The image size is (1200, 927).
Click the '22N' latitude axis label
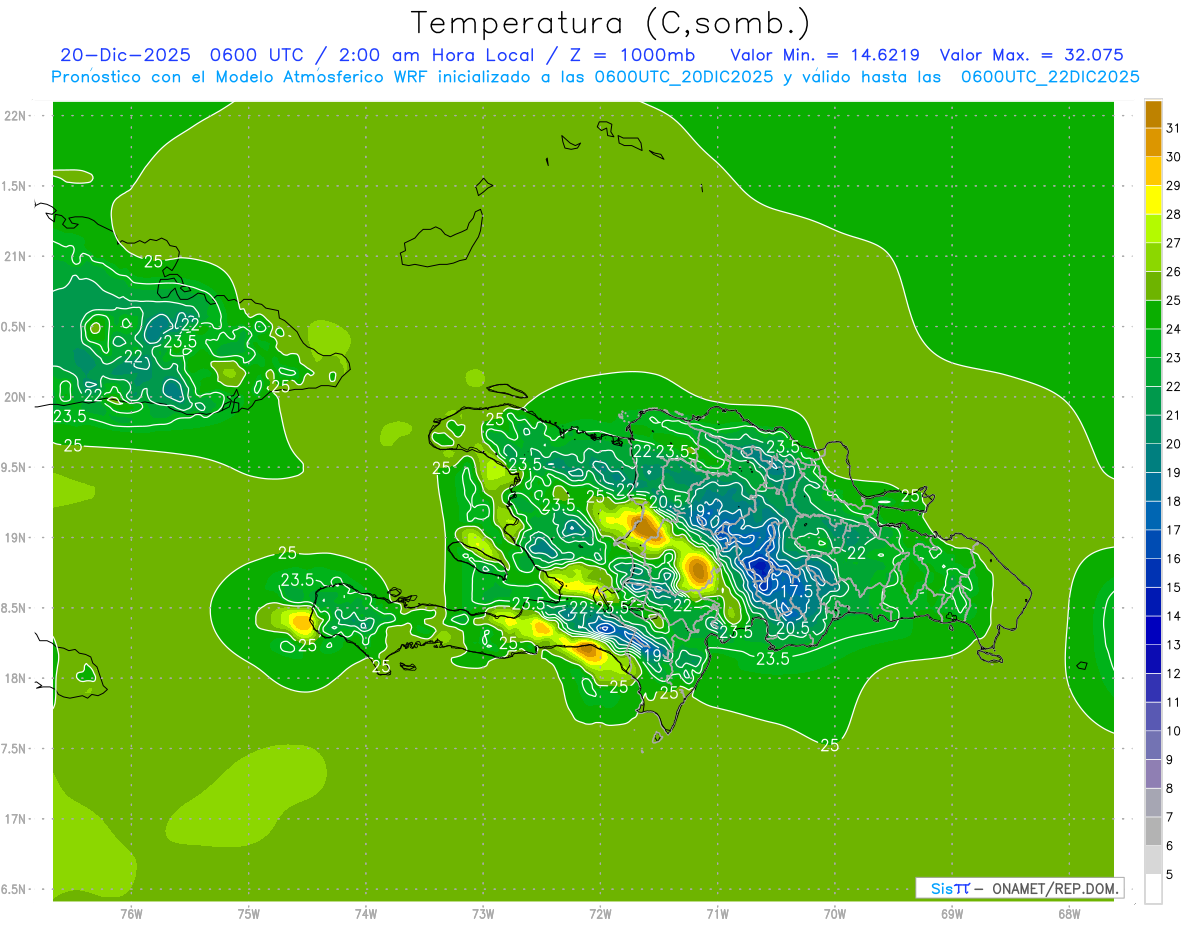click(x=16, y=116)
